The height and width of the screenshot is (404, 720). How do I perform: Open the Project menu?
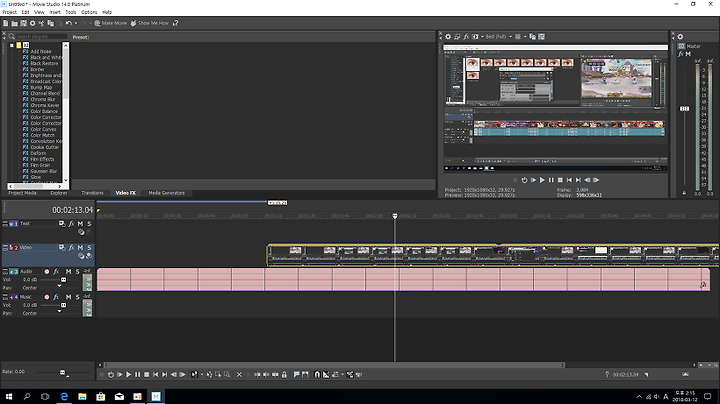[x=10, y=12]
